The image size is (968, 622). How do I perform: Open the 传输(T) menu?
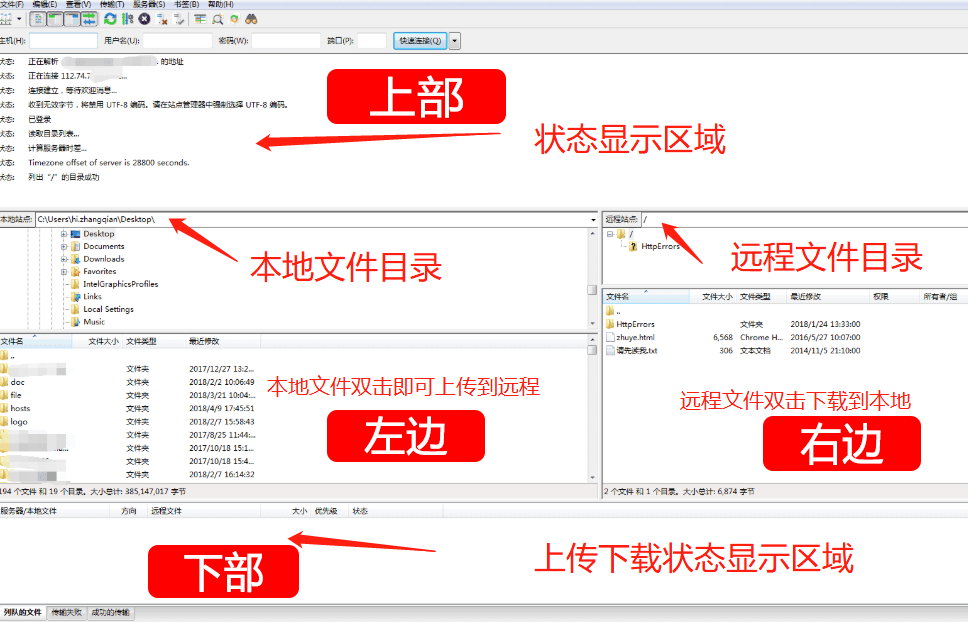click(x=112, y=4)
